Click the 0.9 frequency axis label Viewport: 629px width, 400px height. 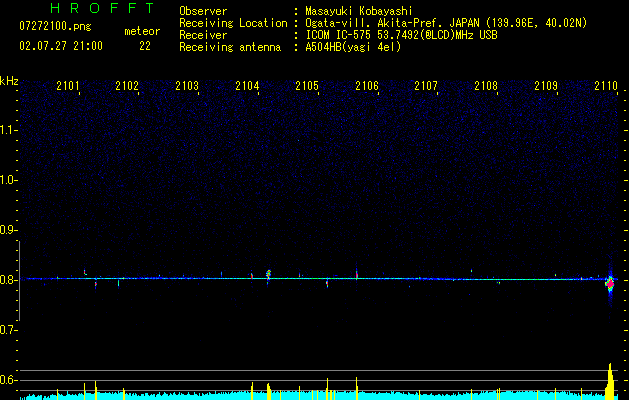(8, 230)
